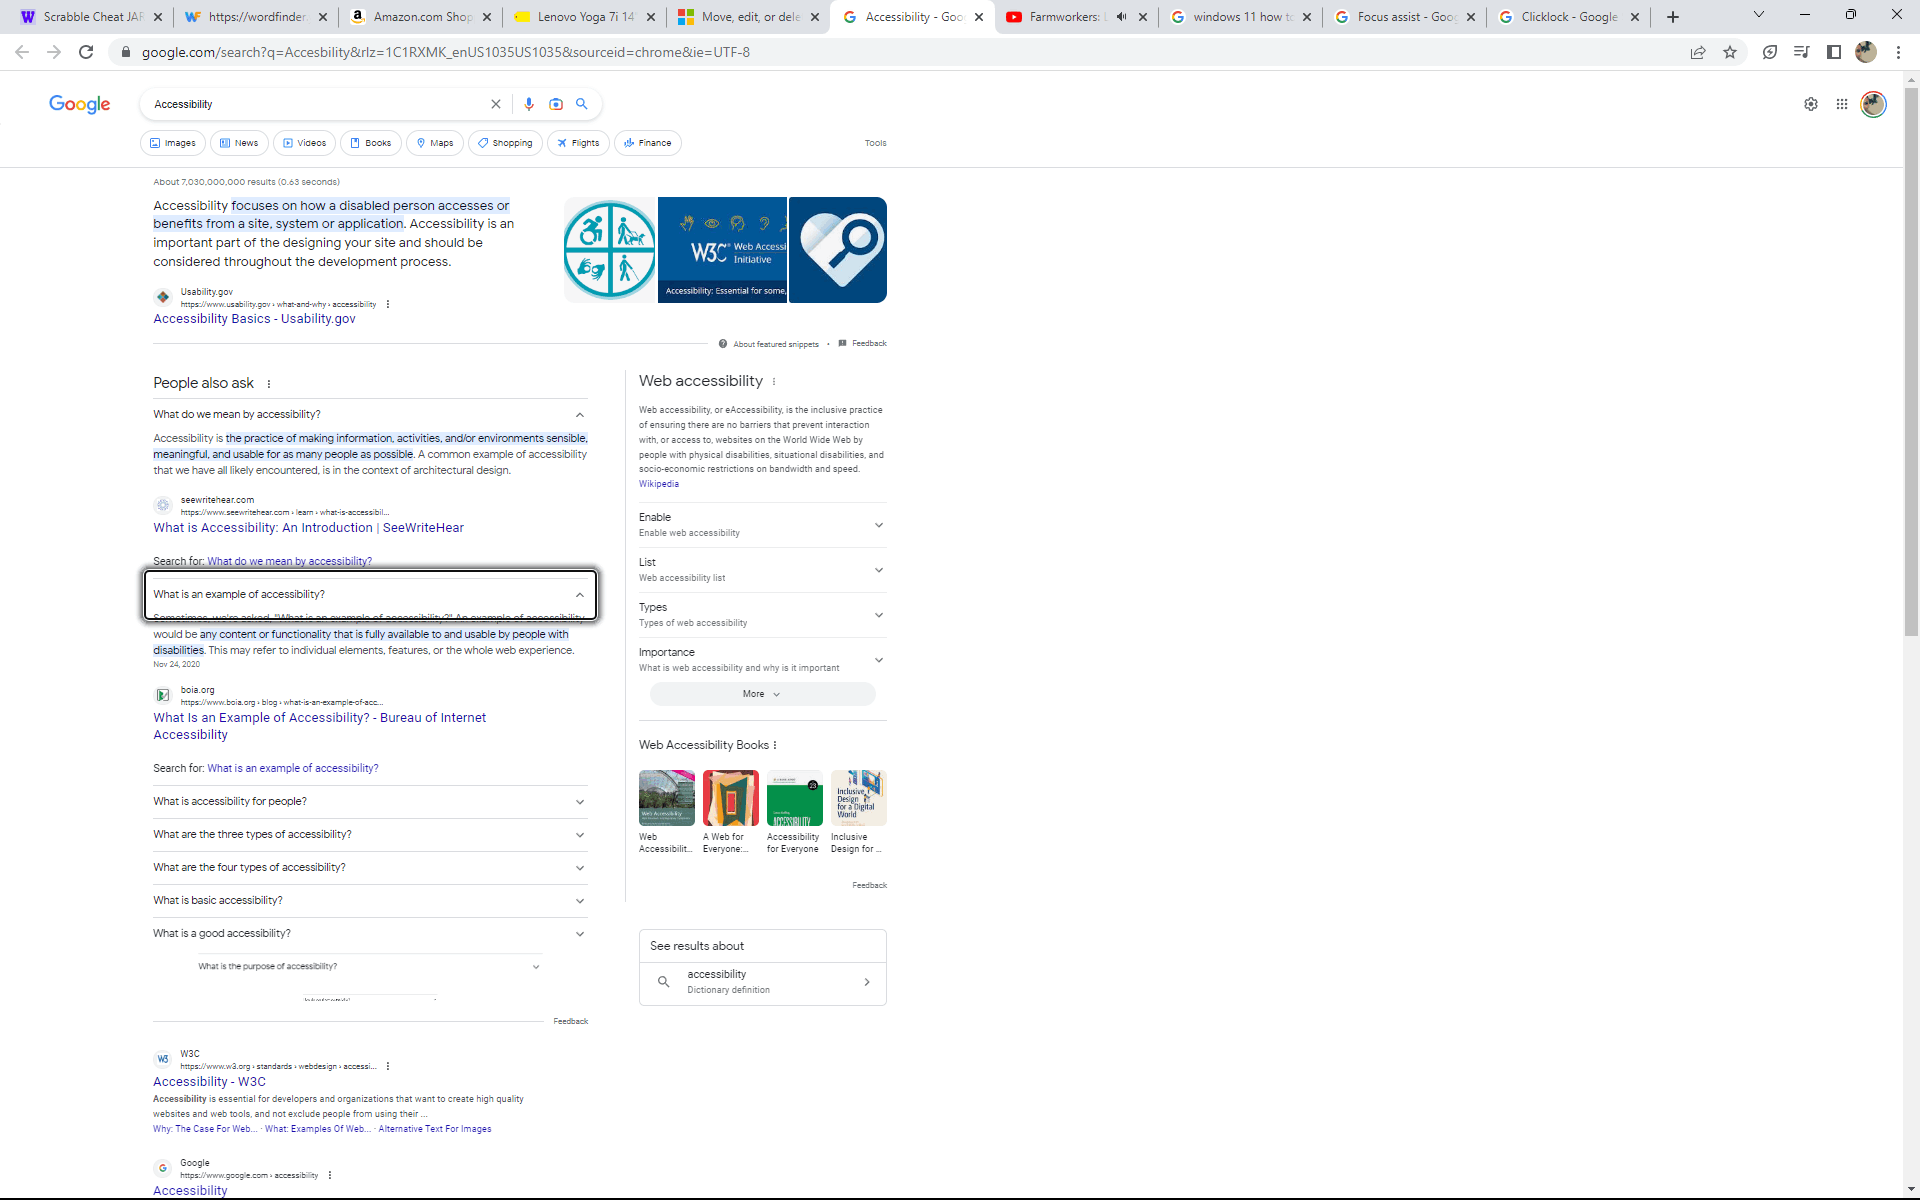The width and height of the screenshot is (1920, 1200).
Task: Collapse 'What do we mean by accessibility?' question
Action: (579, 415)
